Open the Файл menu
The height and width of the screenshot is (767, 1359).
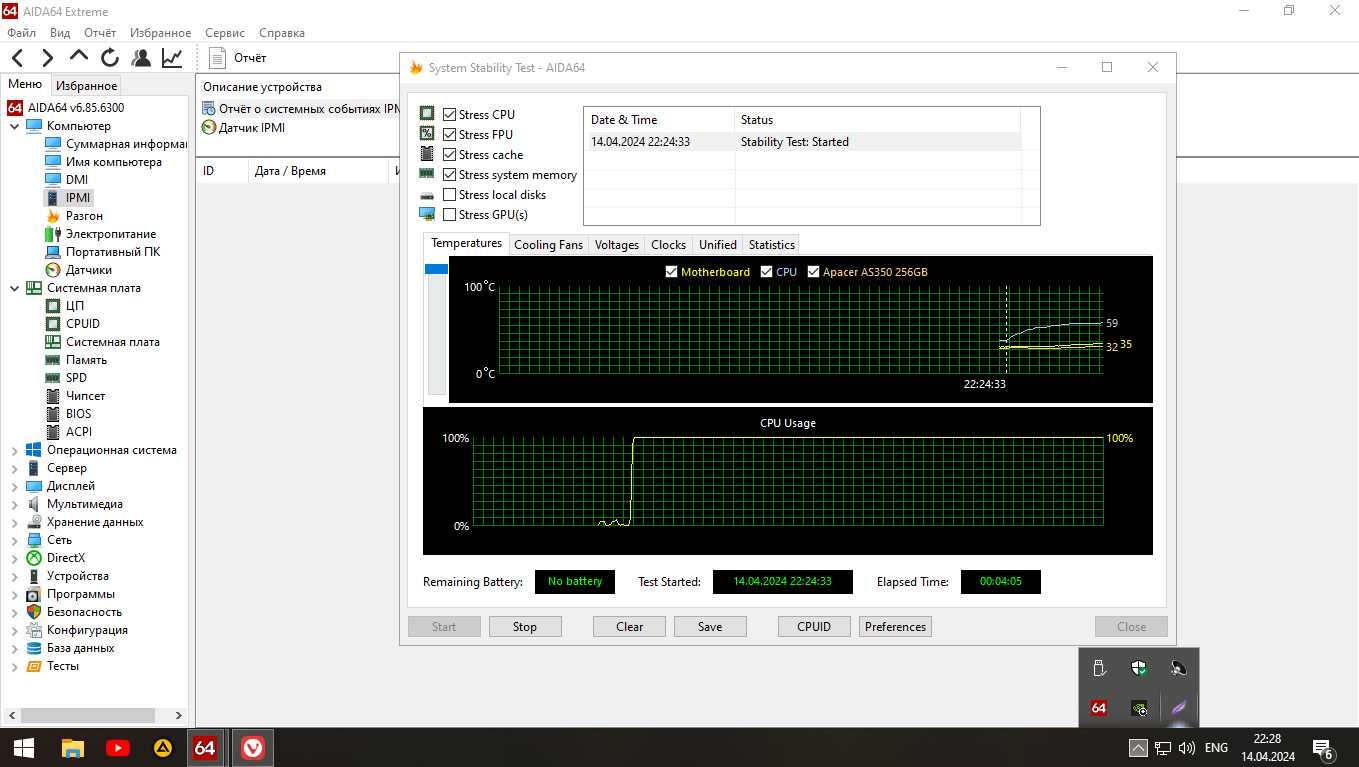point(21,33)
